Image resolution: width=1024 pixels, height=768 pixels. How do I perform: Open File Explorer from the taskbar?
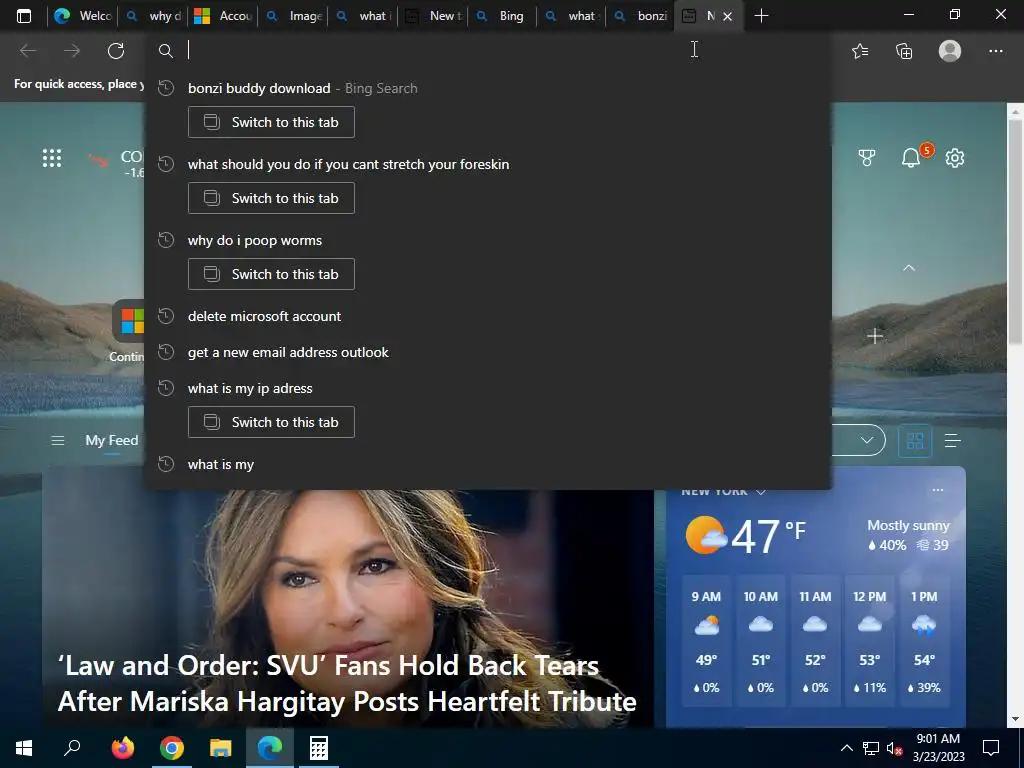click(221, 748)
